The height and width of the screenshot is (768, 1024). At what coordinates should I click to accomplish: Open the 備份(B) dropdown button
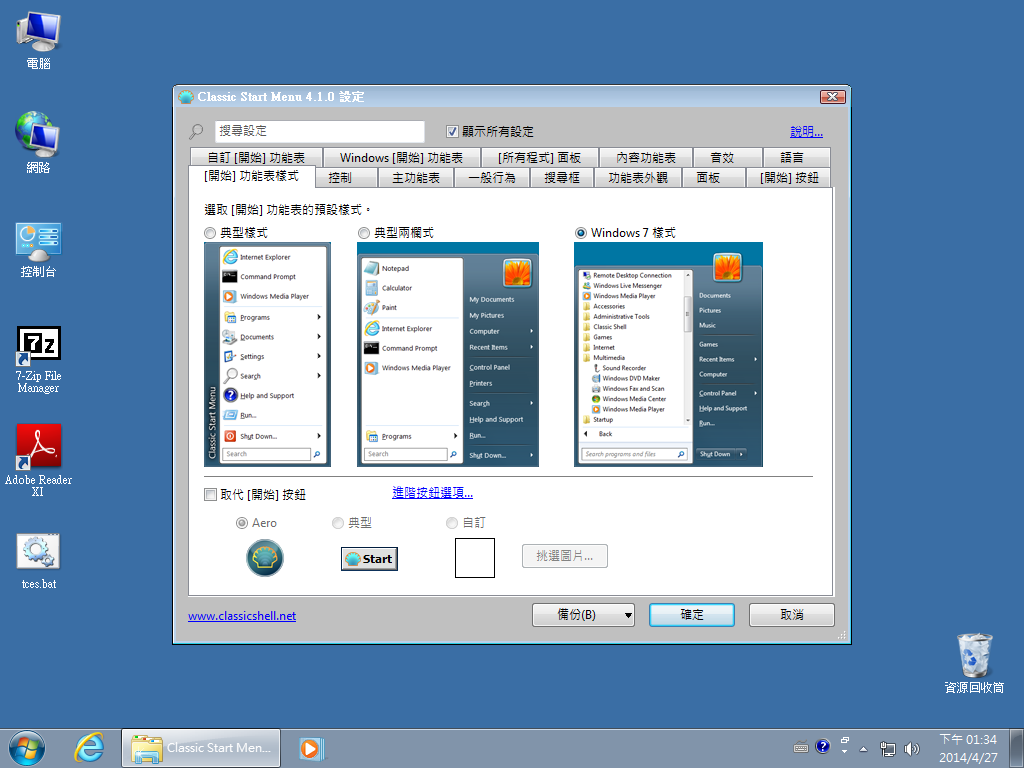click(583, 615)
